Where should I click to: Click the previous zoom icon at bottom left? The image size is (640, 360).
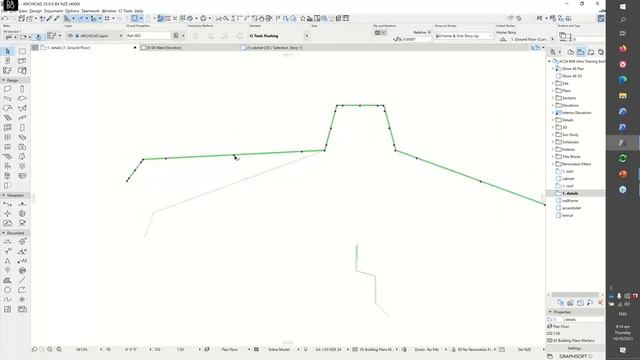(35, 349)
